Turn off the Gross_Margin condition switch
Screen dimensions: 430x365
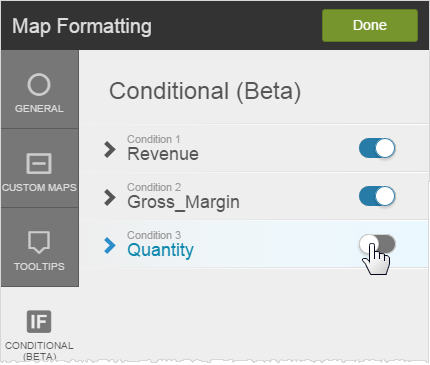point(377,196)
